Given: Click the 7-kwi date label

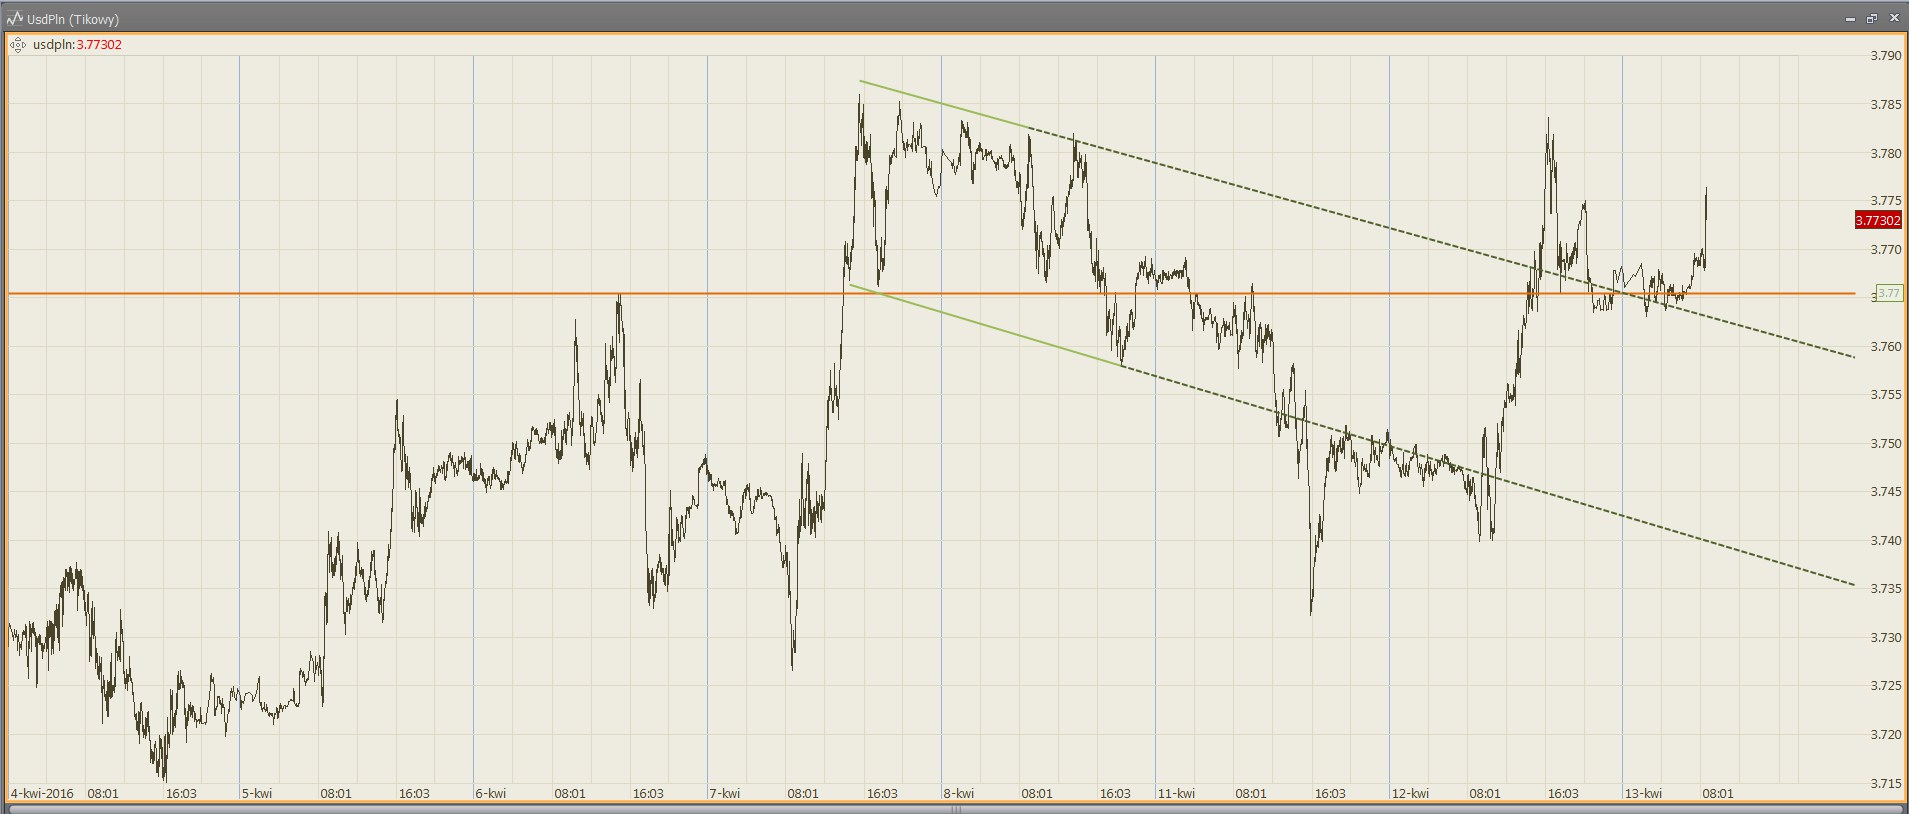Looking at the screenshot, I should tap(725, 794).
